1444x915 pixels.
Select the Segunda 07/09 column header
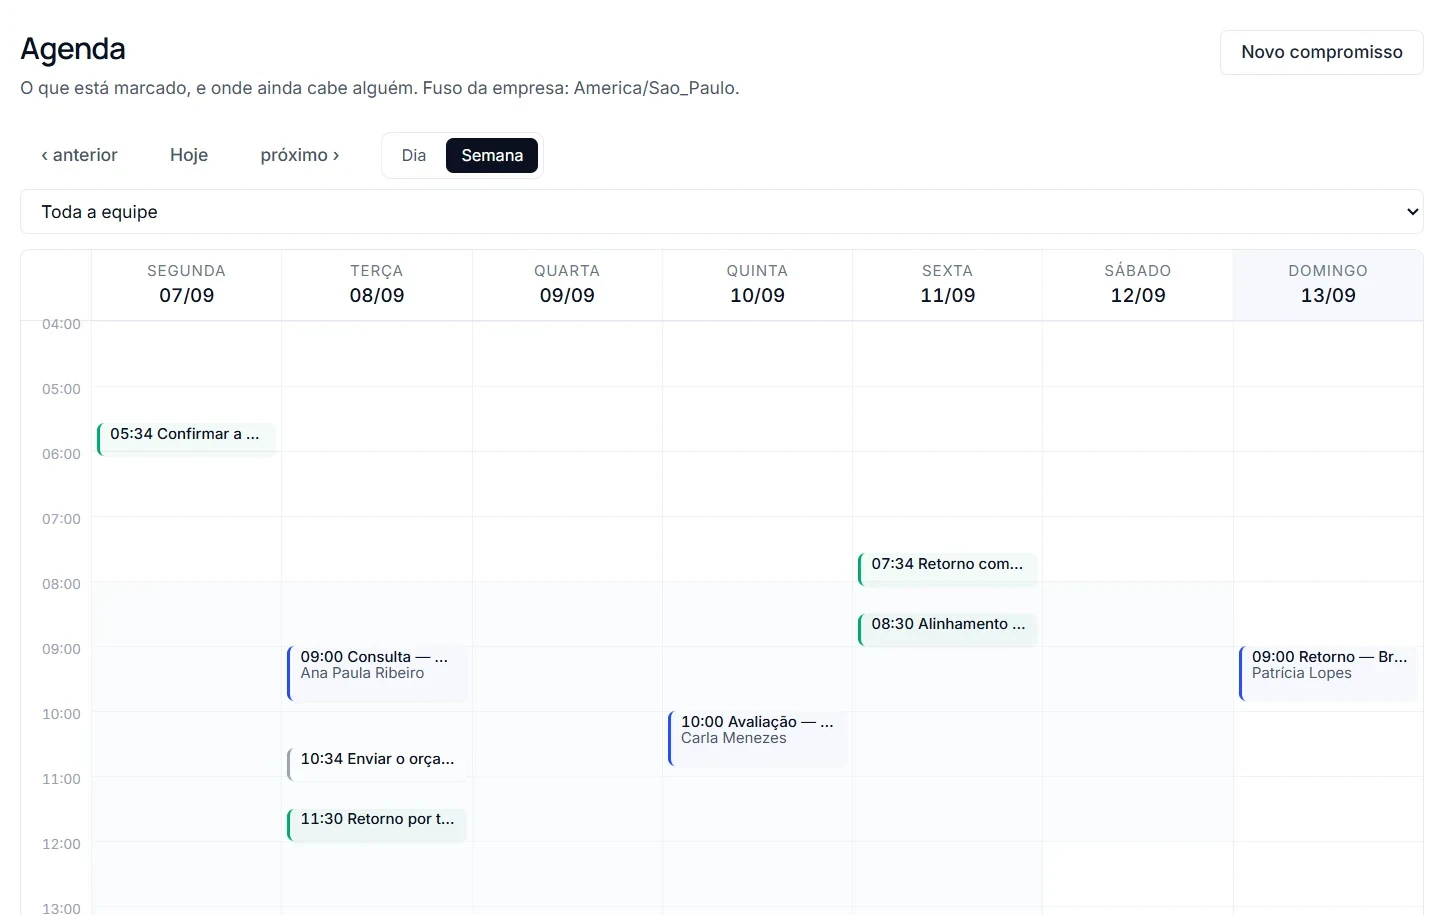click(x=186, y=285)
